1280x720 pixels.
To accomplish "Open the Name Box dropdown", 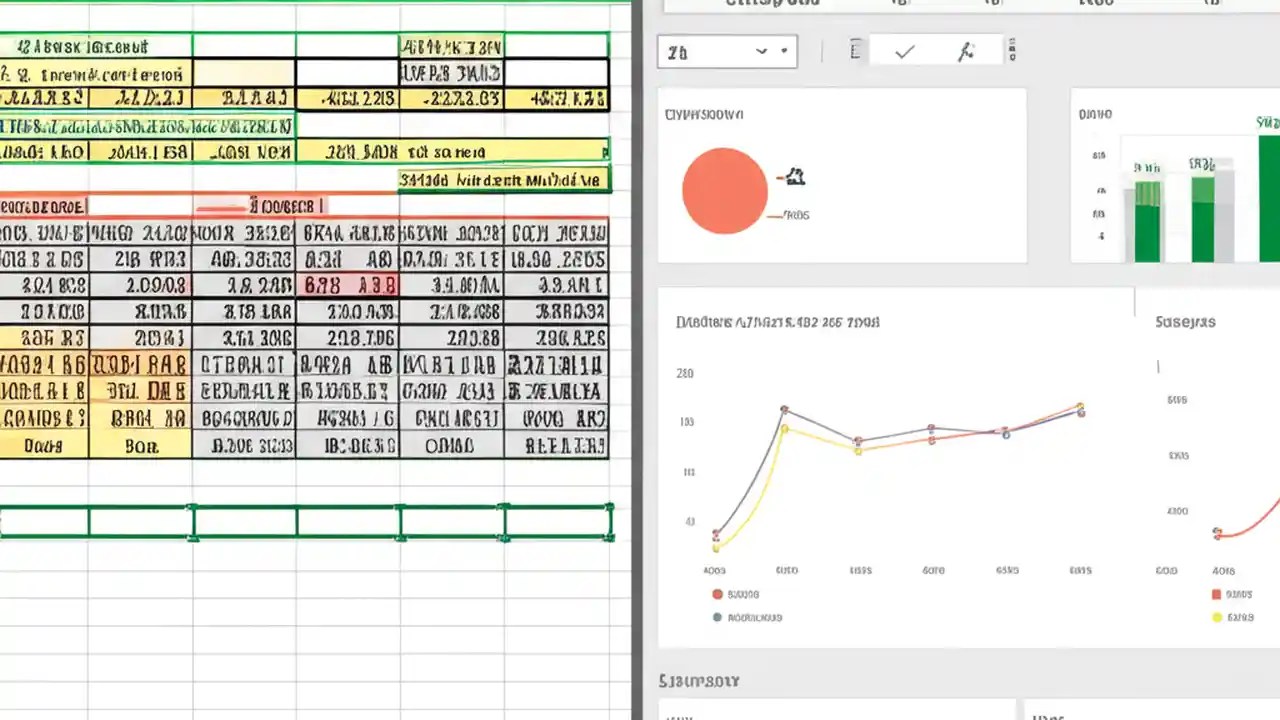I will click(760, 51).
